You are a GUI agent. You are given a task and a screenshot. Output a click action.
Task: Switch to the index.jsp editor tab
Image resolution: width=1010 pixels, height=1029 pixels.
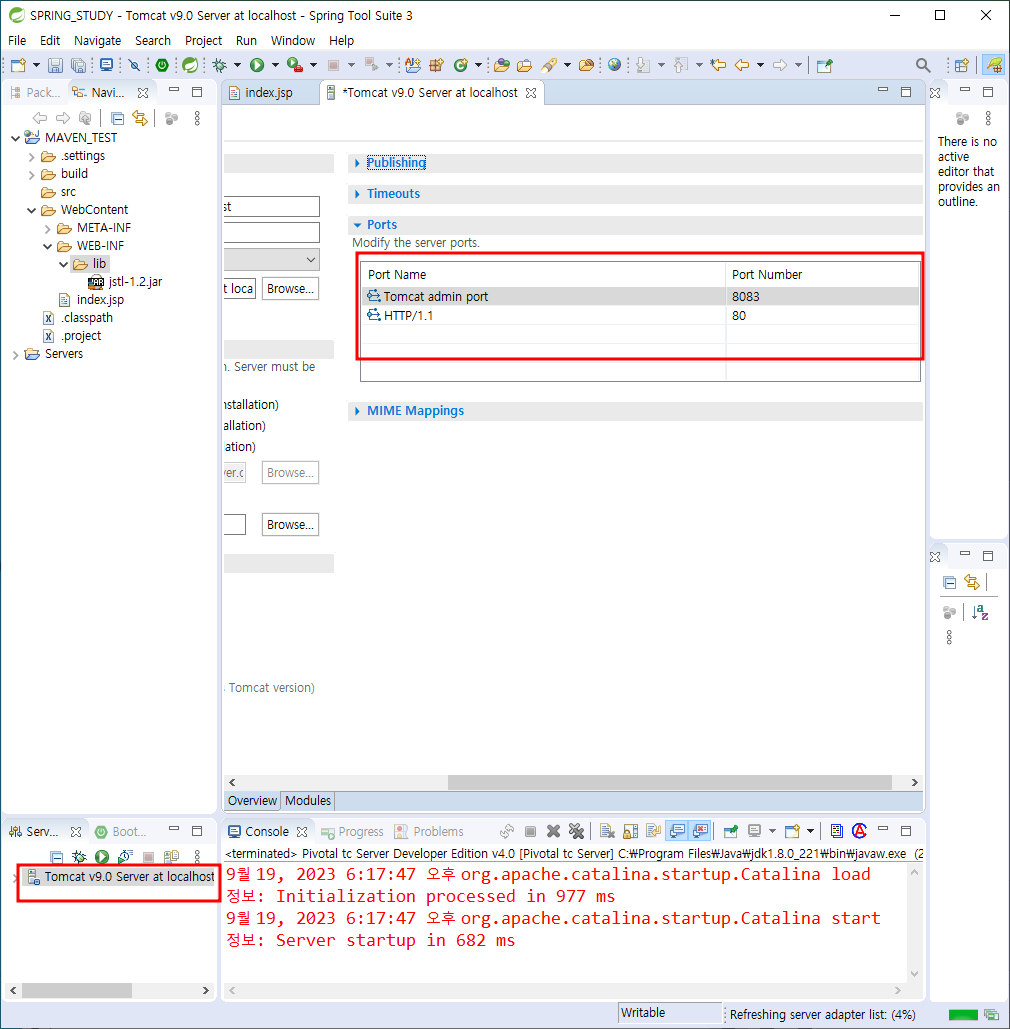pos(269,93)
